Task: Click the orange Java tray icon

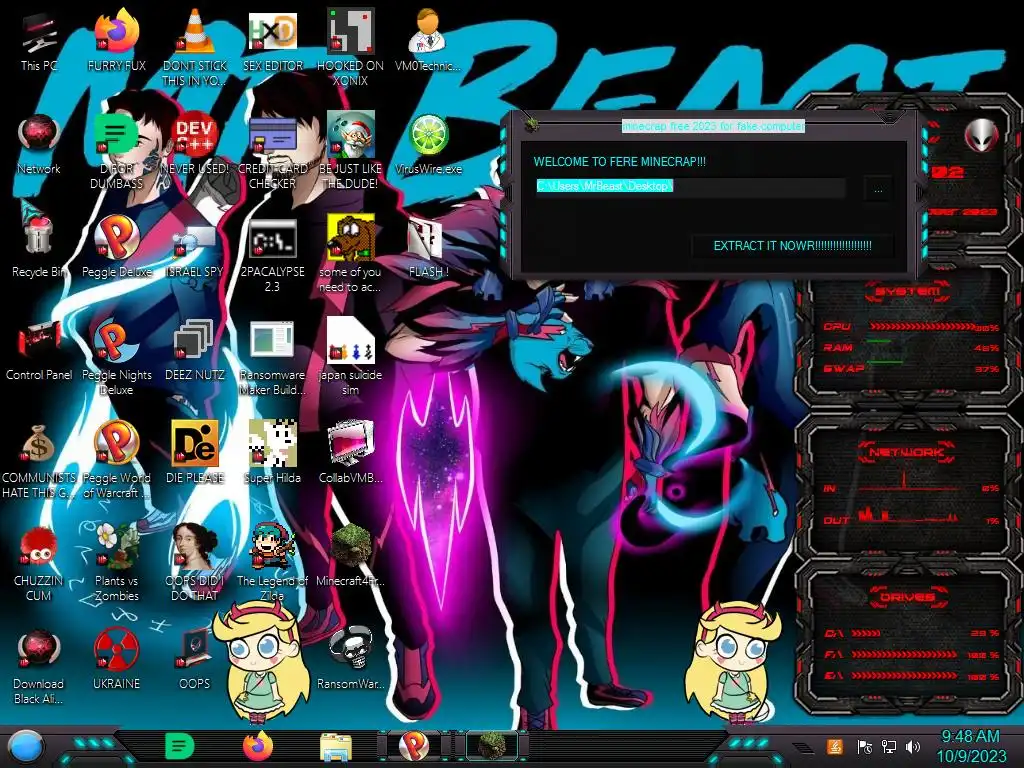Action: [835, 746]
